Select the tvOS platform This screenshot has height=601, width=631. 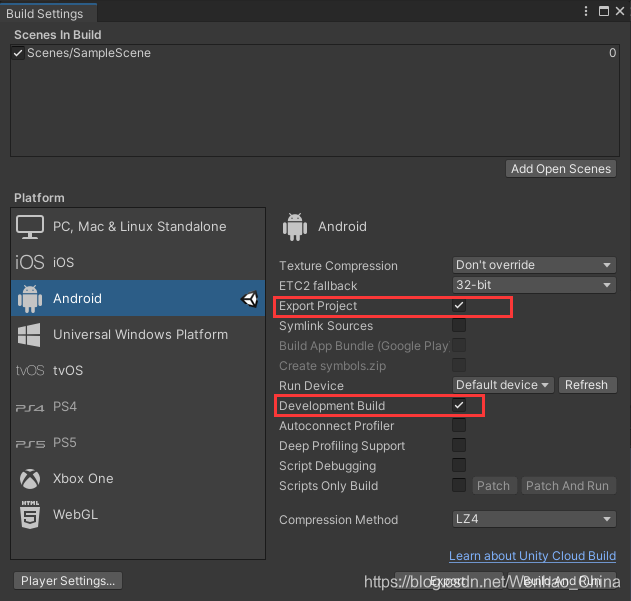[138, 370]
